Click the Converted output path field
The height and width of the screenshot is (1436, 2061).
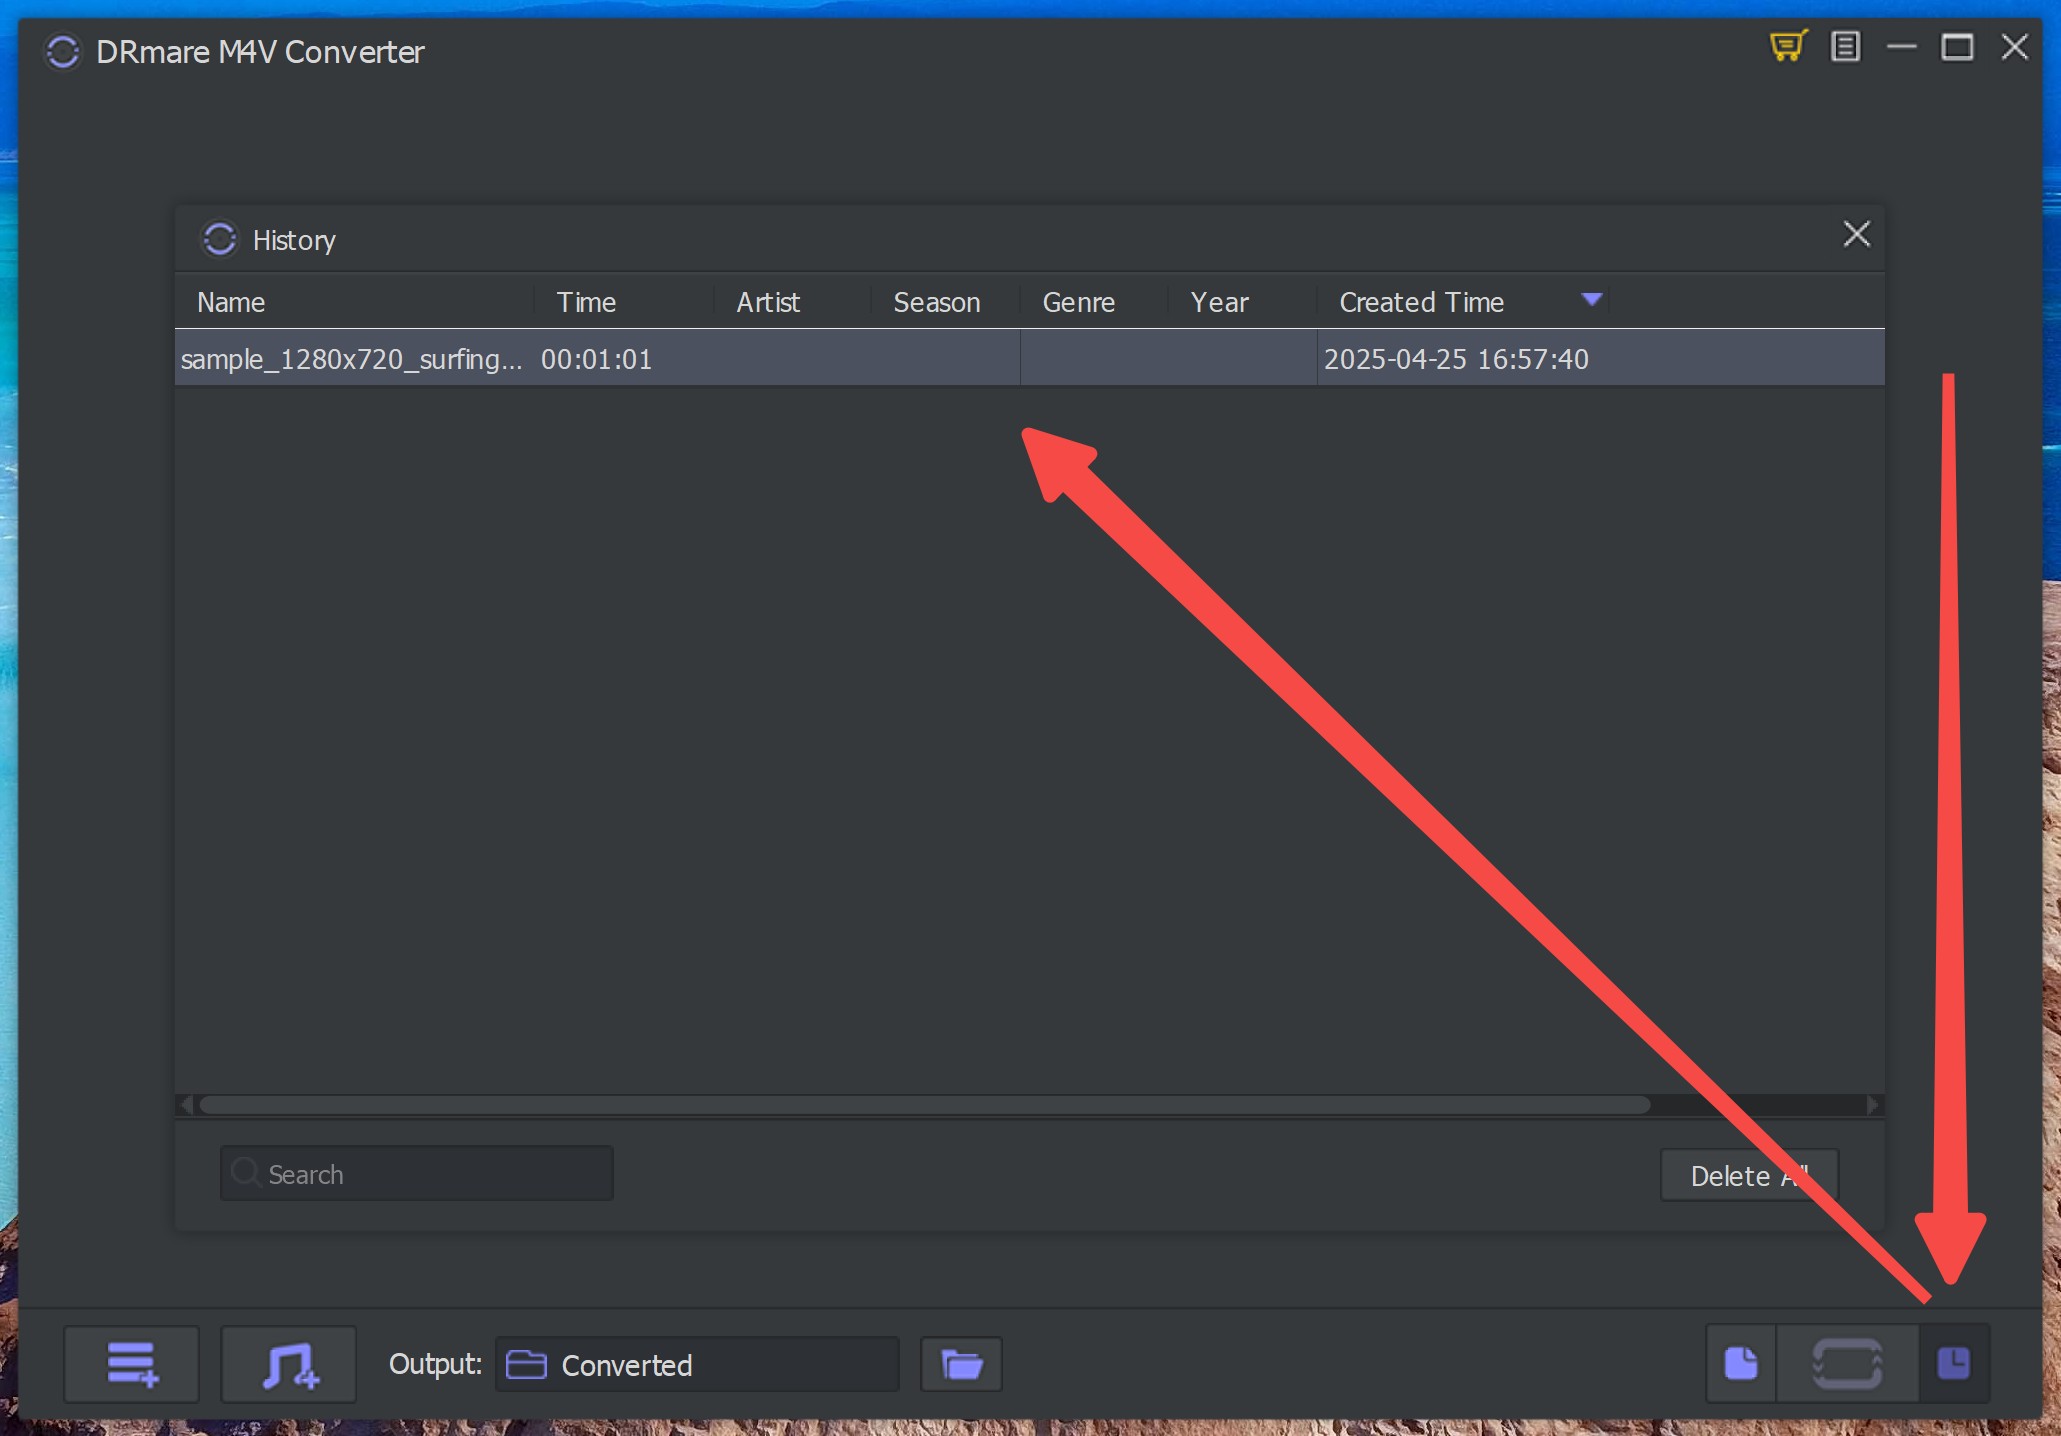pos(697,1364)
